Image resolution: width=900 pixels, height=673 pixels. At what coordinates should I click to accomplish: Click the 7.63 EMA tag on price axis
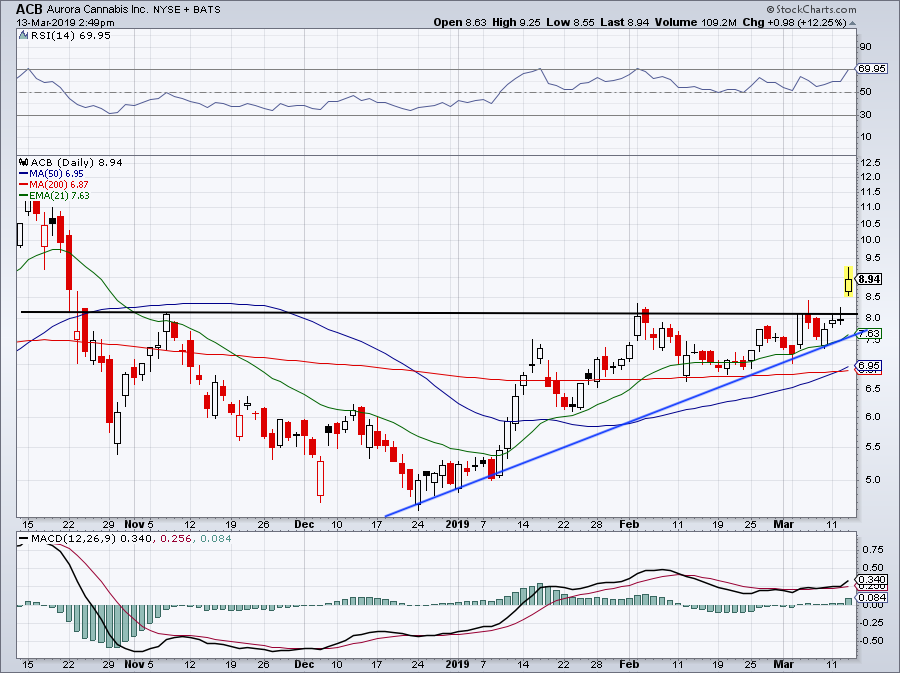pos(870,333)
